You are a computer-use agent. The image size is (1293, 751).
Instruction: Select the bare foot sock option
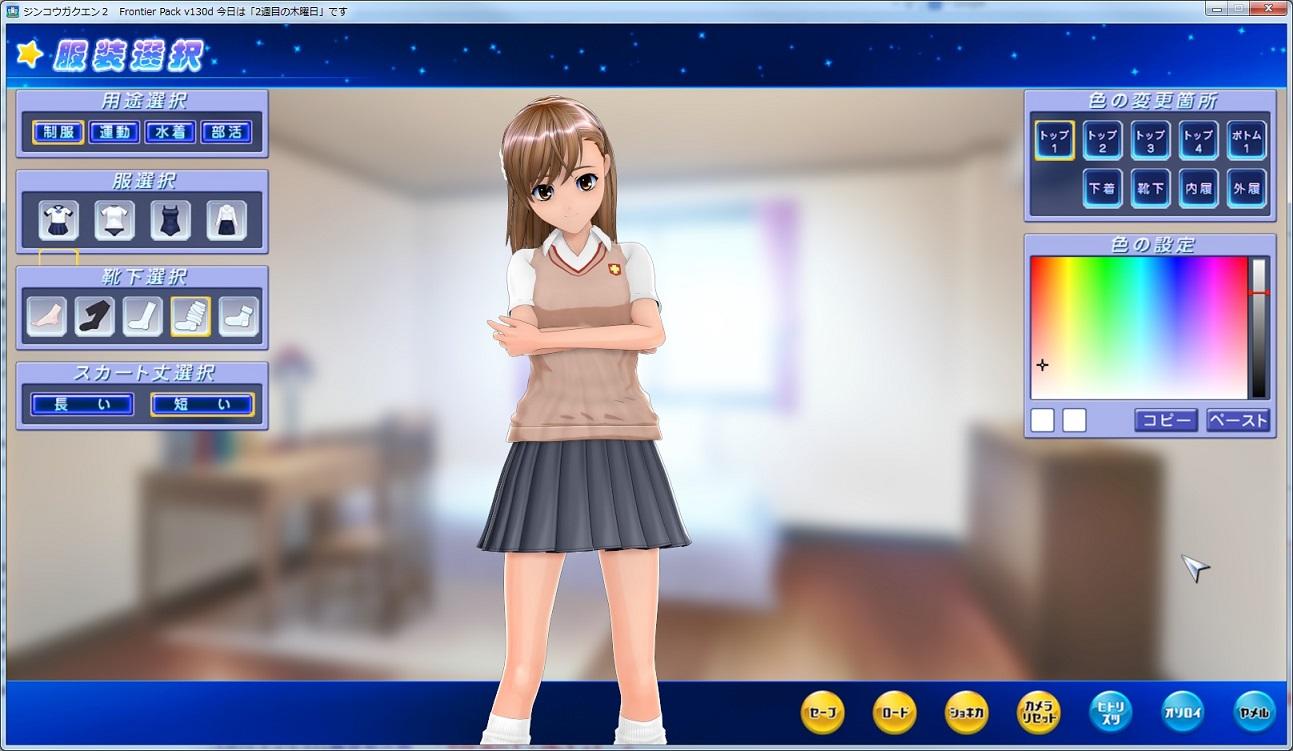[46, 316]
